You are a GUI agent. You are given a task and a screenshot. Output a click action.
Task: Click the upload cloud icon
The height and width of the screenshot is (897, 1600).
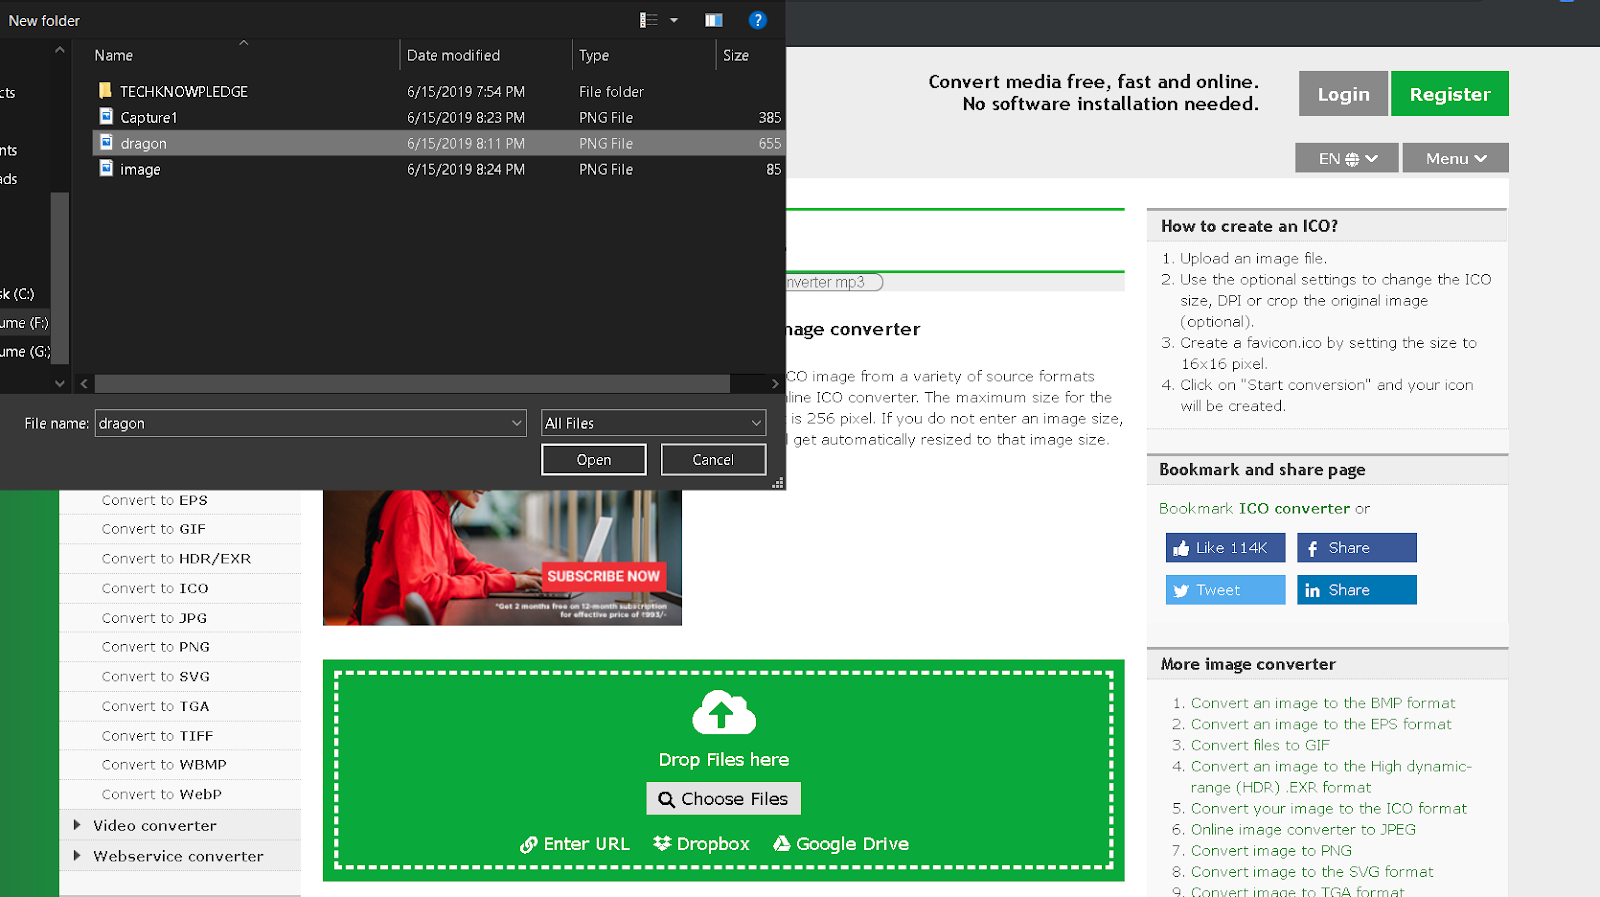click(x=723, y=713)
